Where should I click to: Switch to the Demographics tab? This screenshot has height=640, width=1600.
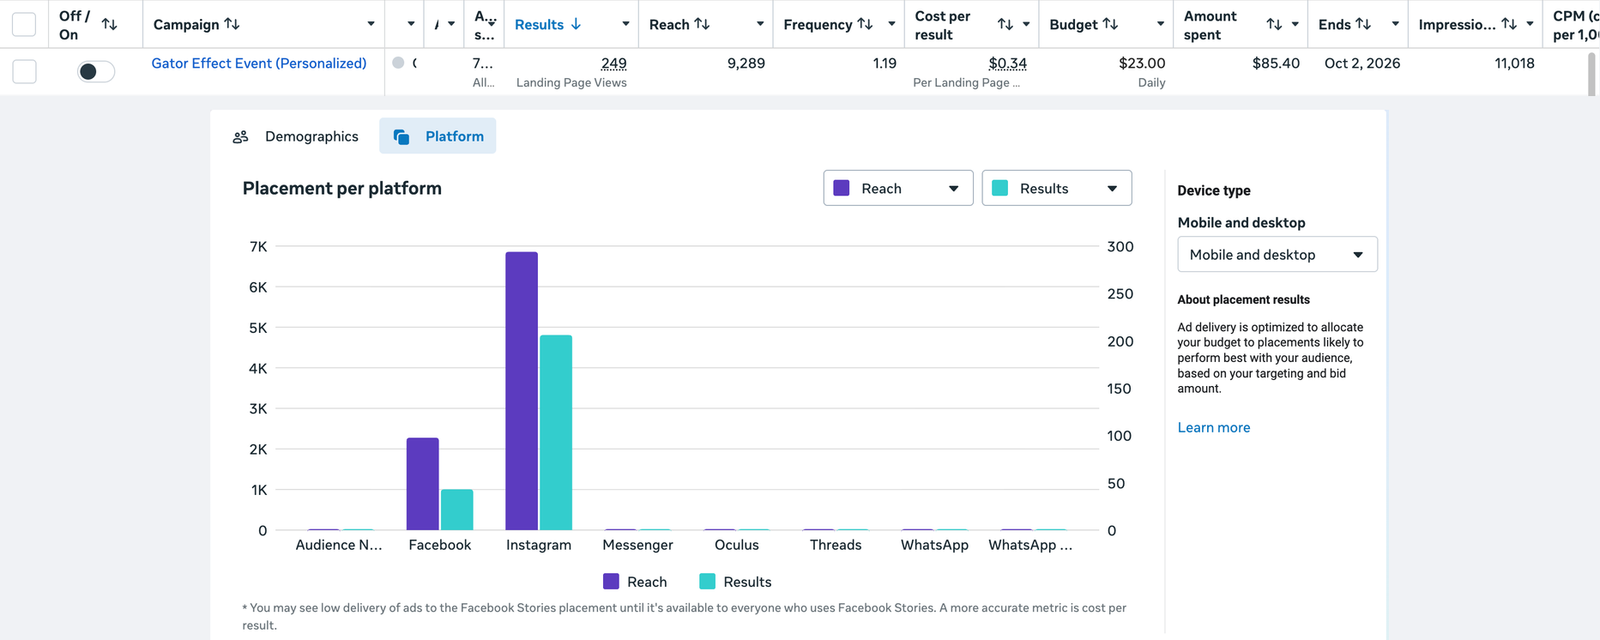coord(295,136)
